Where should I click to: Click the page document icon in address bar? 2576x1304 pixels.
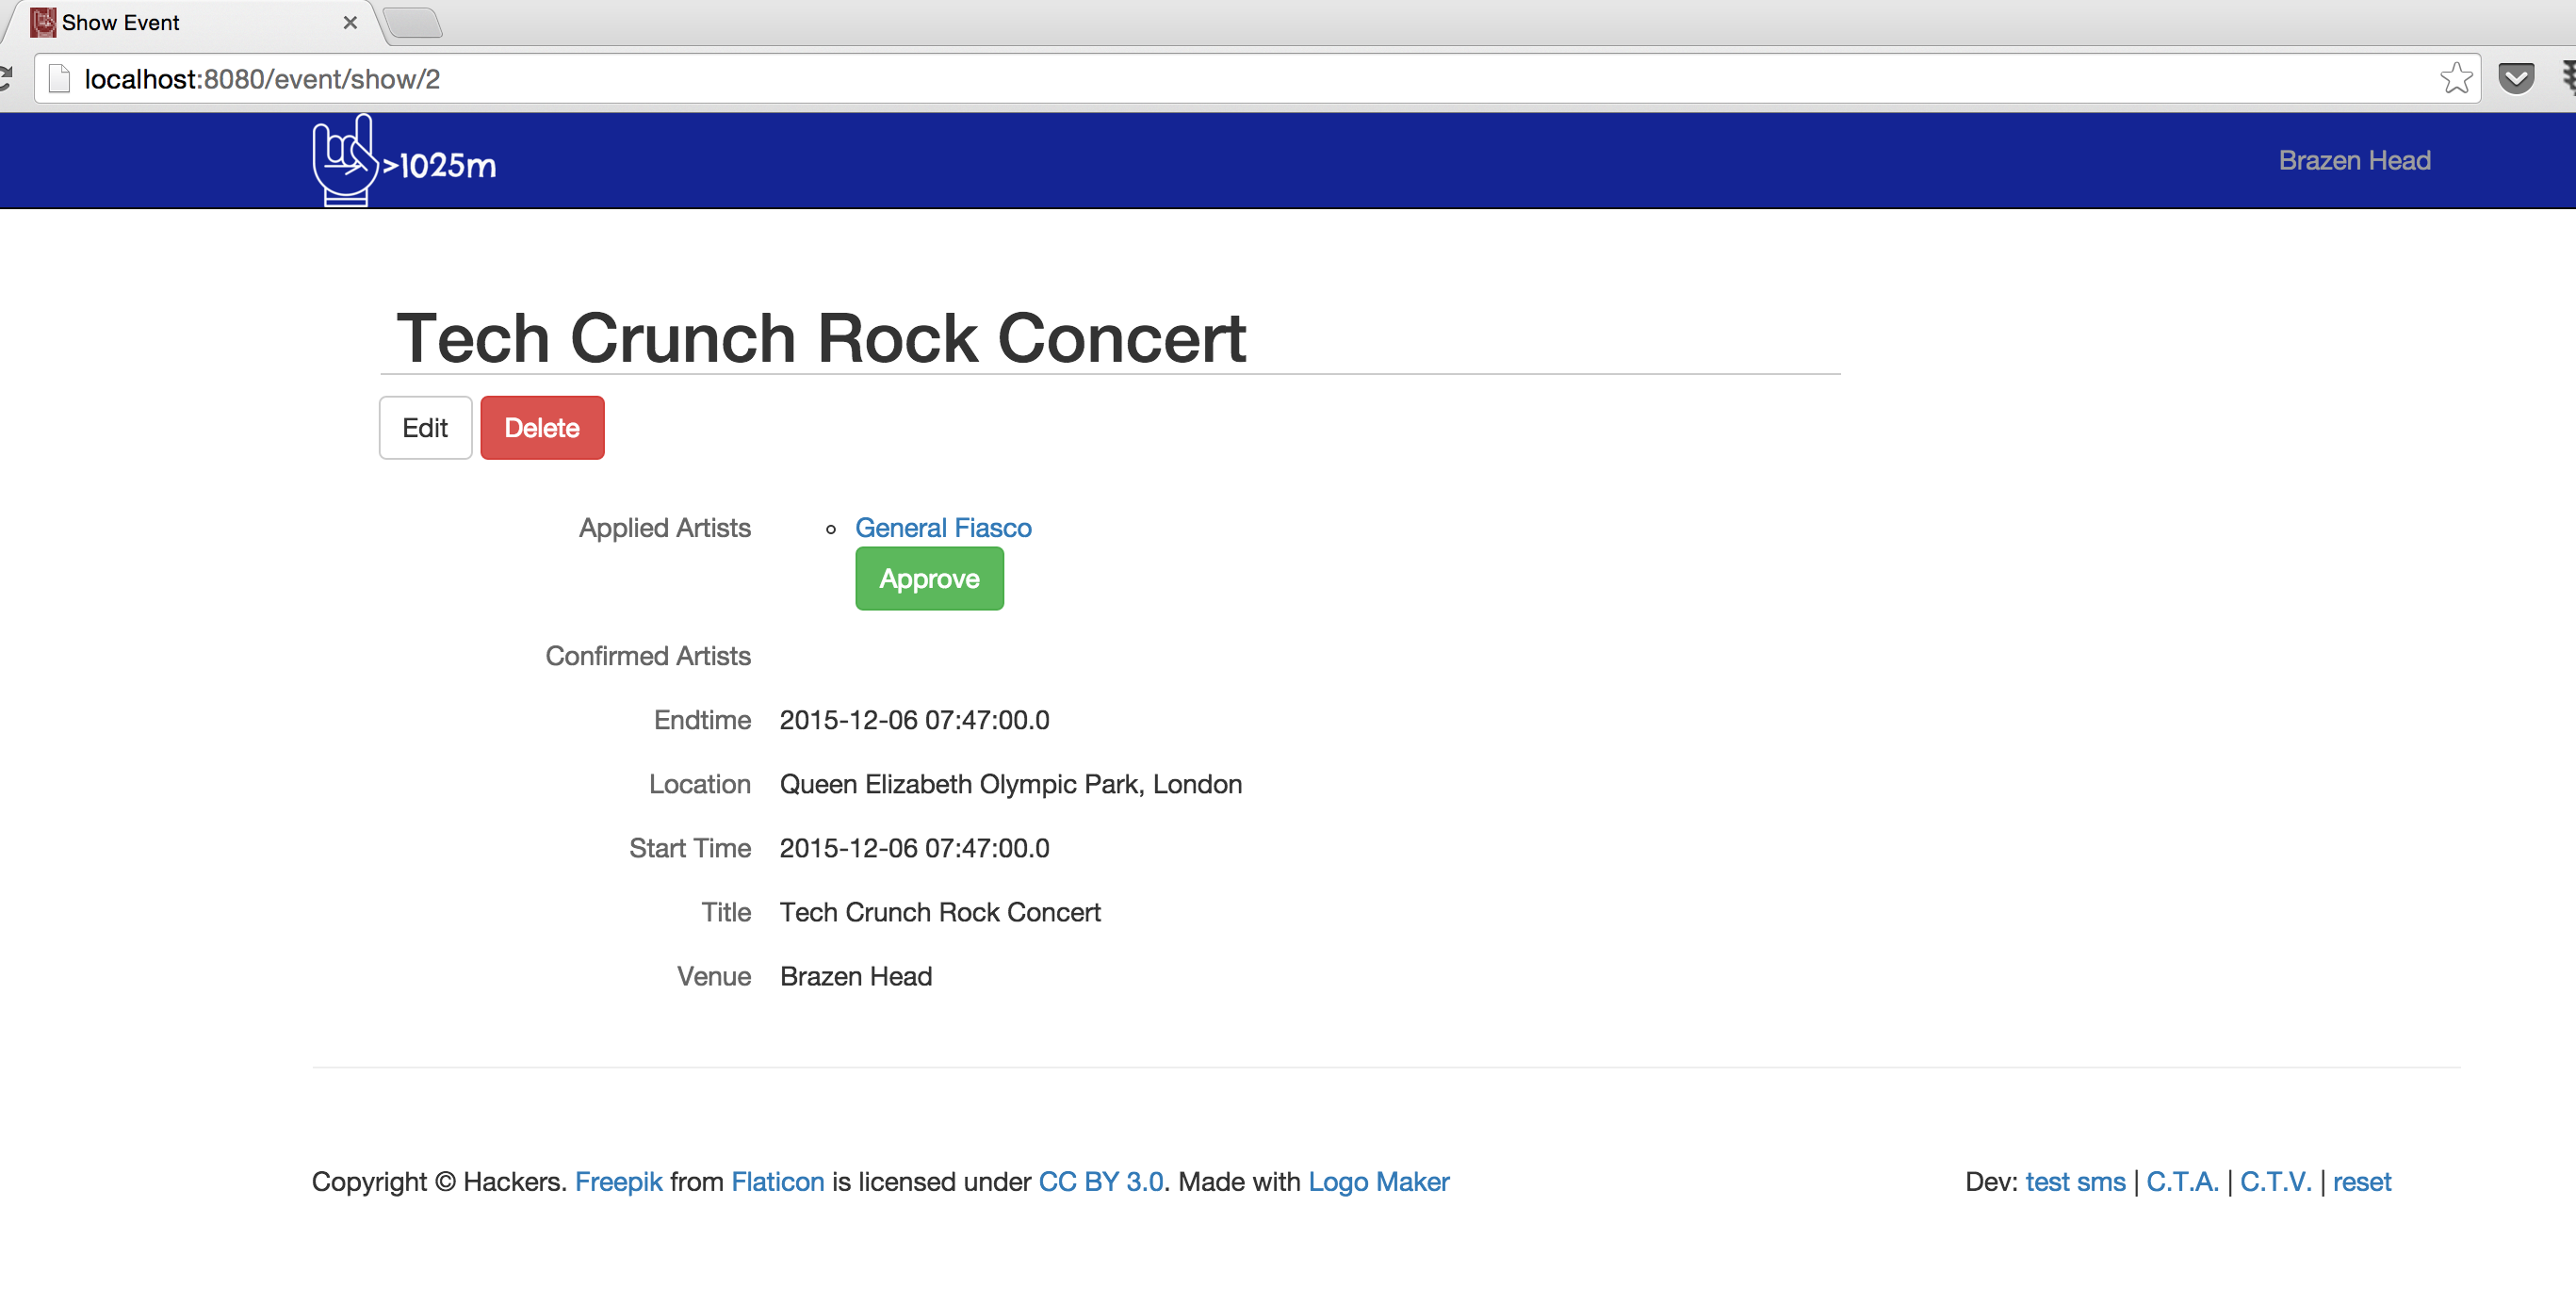[60, 78]
